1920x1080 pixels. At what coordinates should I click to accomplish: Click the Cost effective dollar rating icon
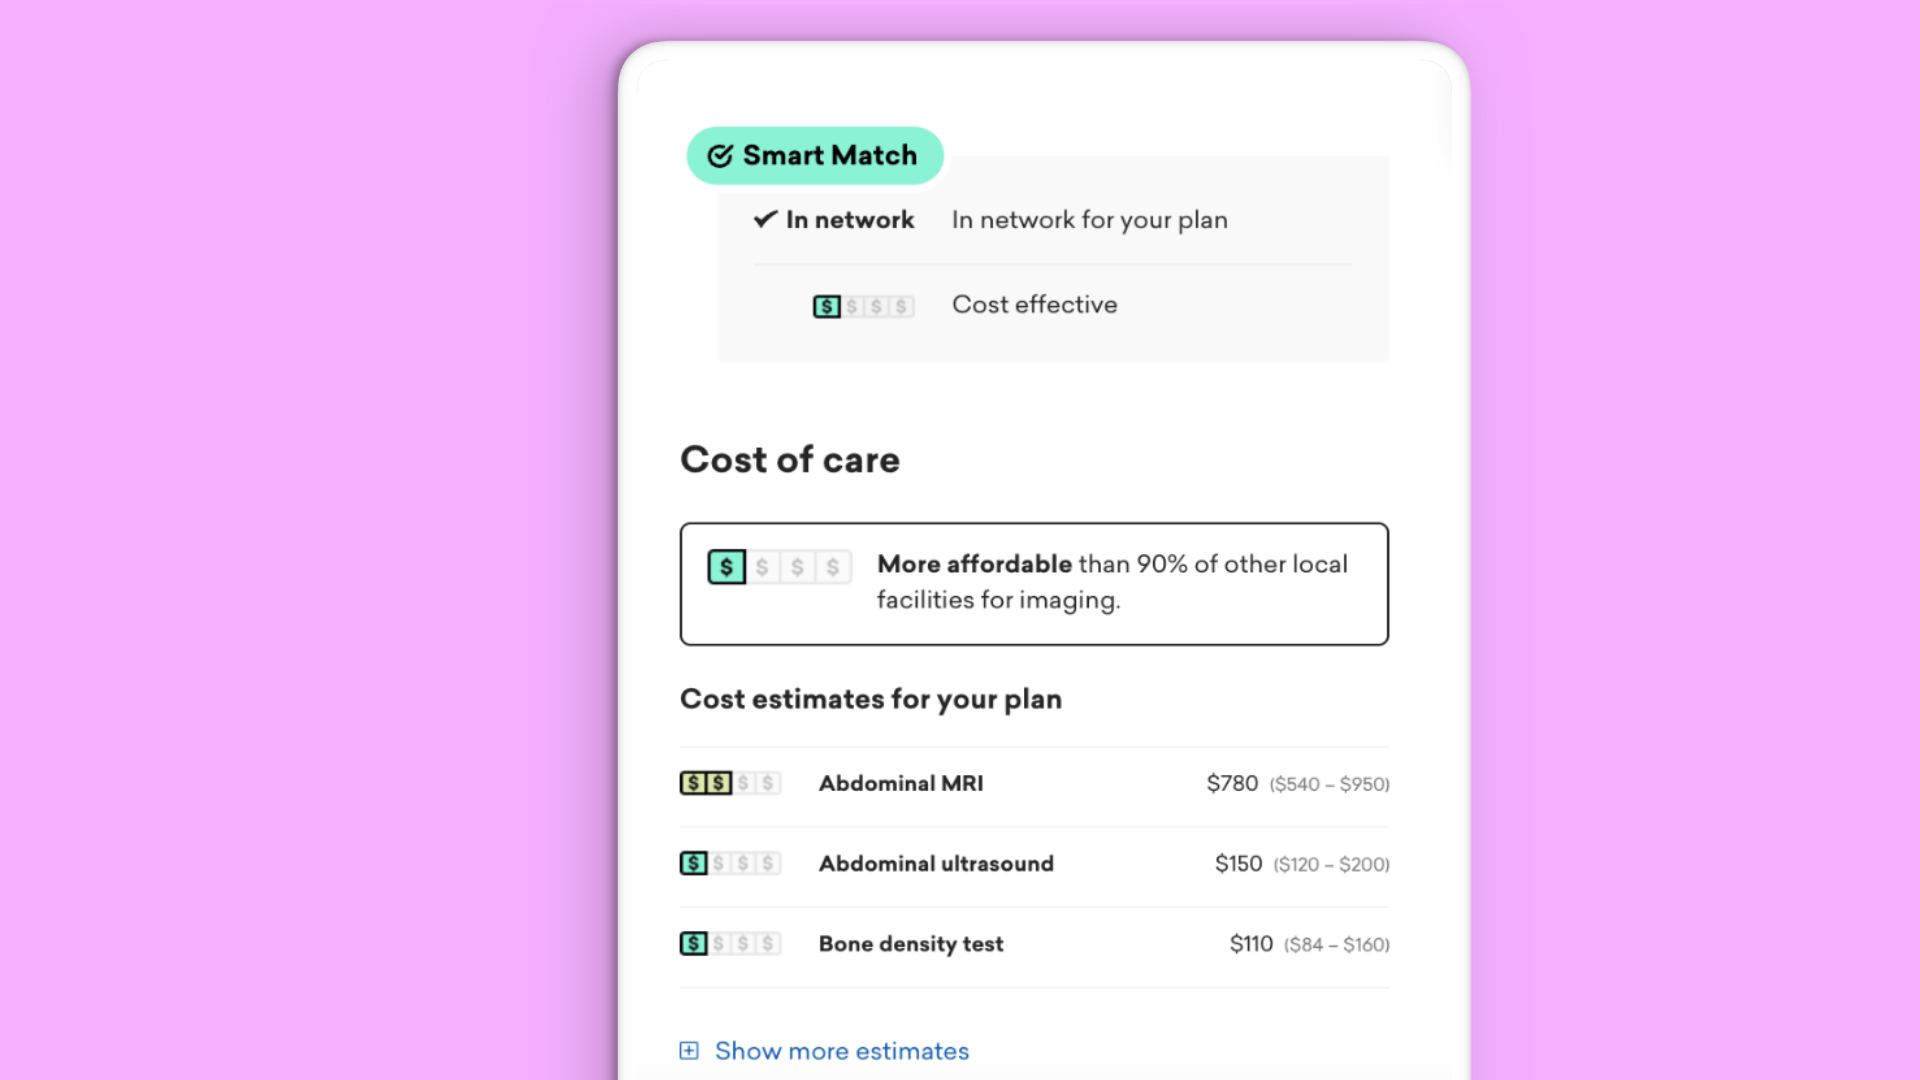863,306
